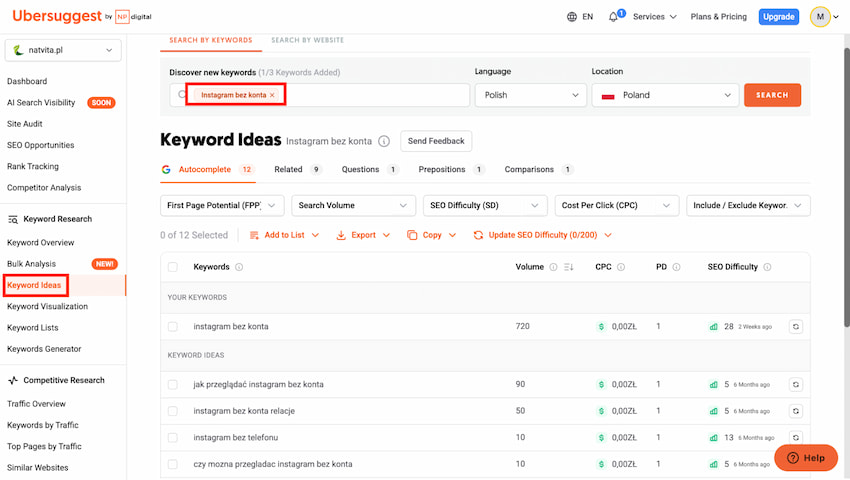Screen dimensions: 850x480
Task: Click the M profile avatar
Action: click(820, 17)
